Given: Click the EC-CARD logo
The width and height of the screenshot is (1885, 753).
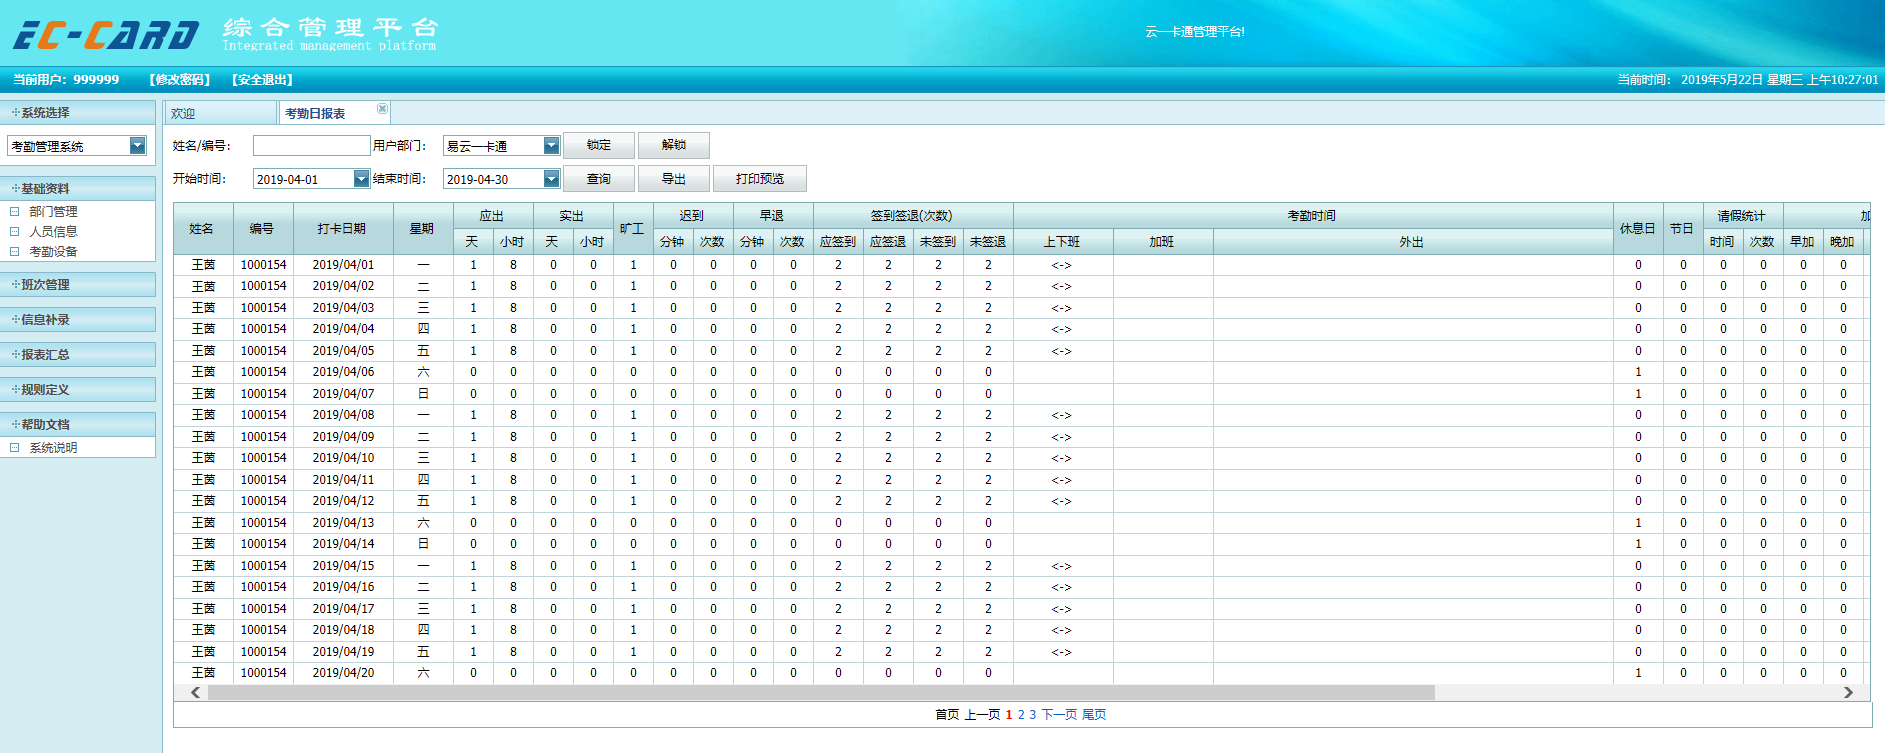Looking at the screenshot, I should (106, 35).
